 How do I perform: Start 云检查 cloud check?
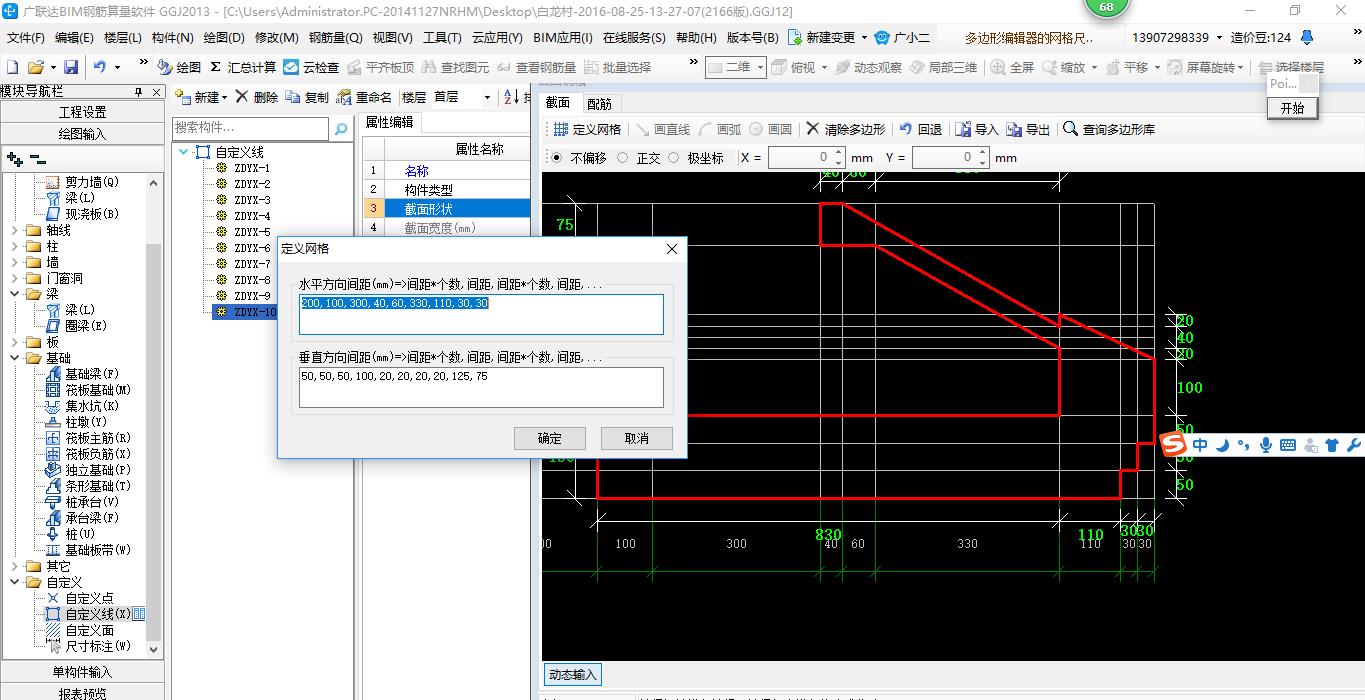click(x=311, y=67)
